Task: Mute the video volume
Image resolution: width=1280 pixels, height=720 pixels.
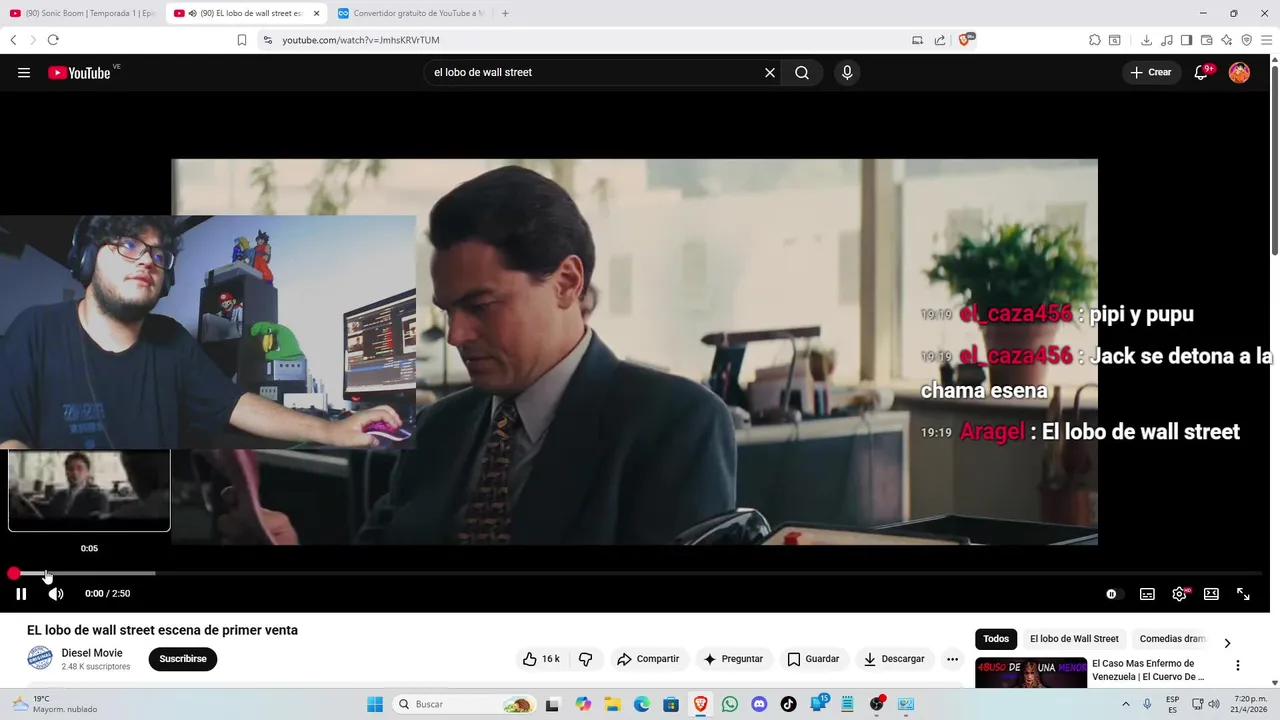Action: pos(56,594)
